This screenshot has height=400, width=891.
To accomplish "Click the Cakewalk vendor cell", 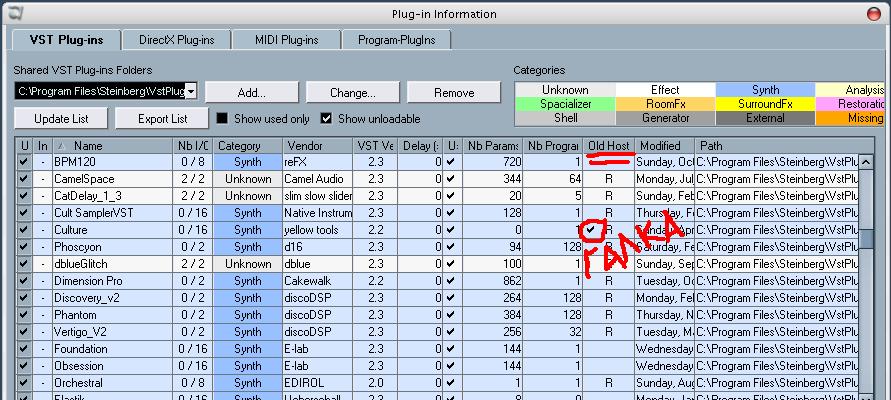I will [318, 281].
